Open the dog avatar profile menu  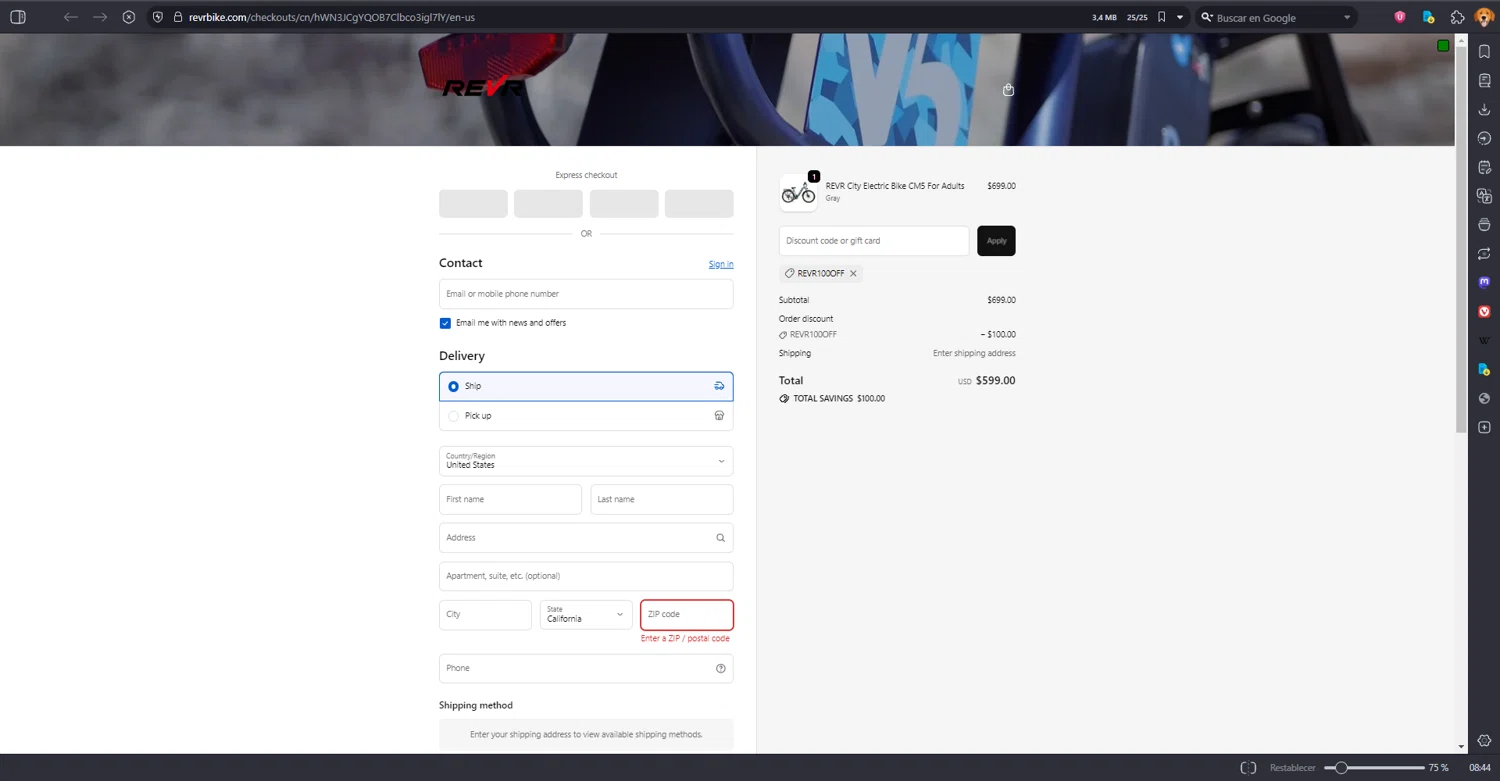coord(1484,17)
